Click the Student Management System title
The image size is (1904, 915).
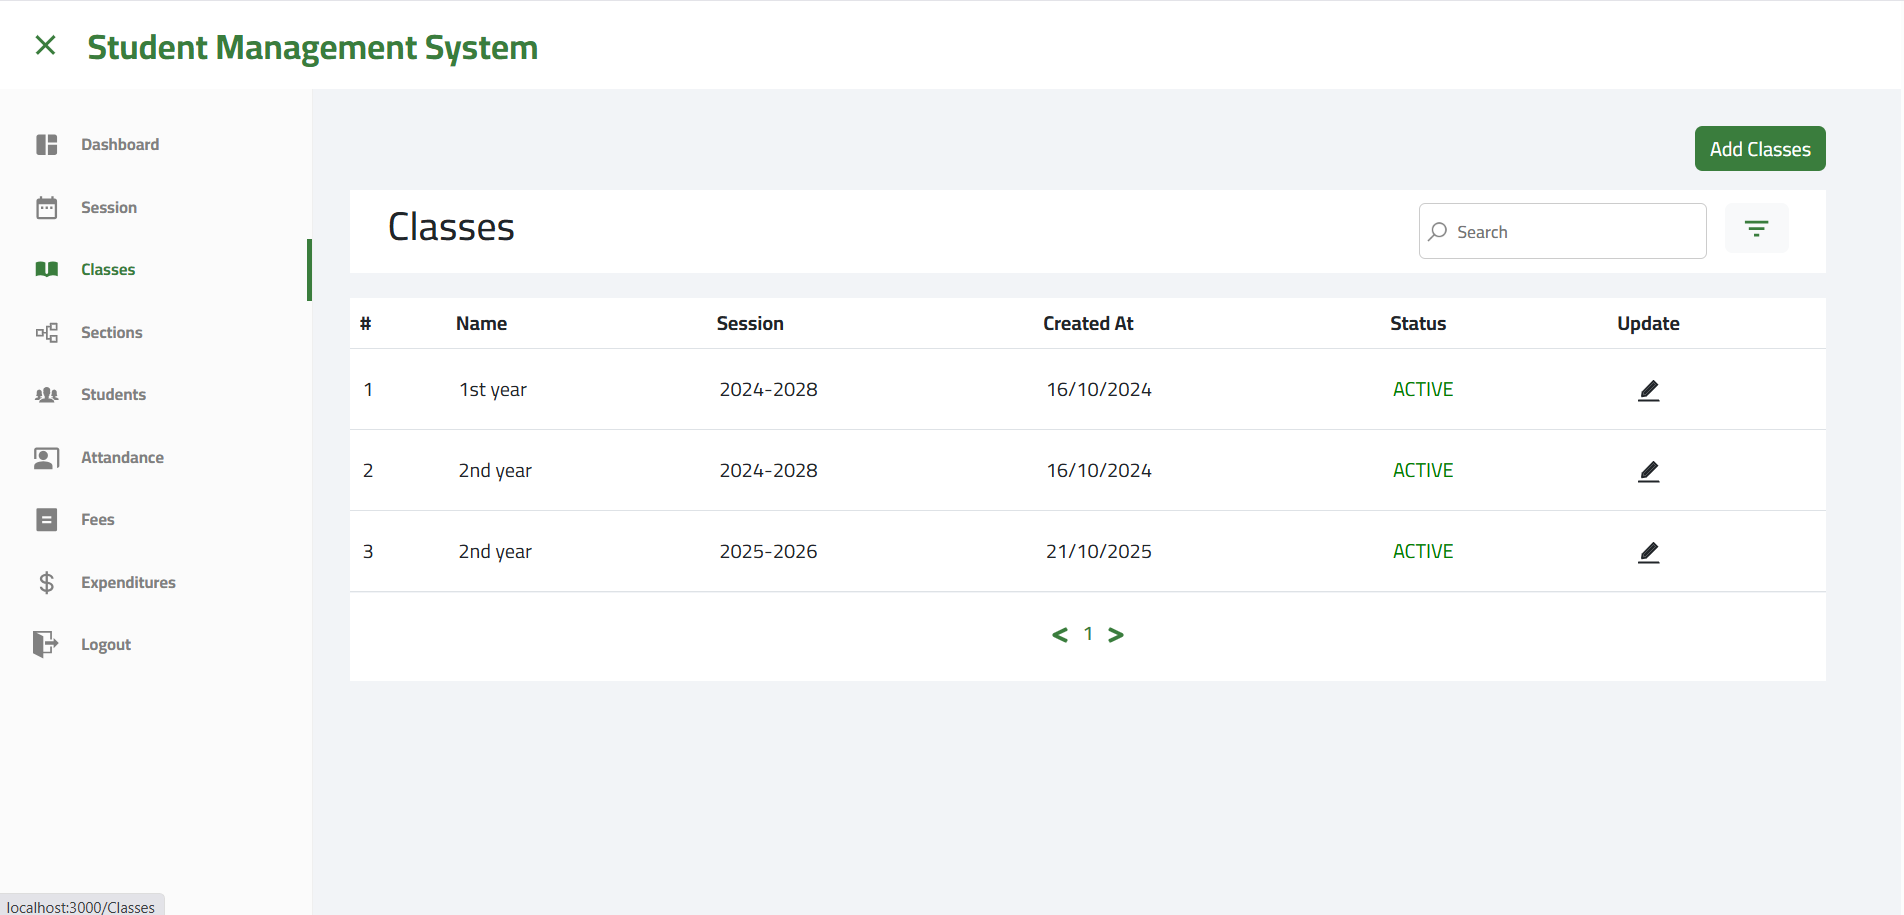point(312,47)
